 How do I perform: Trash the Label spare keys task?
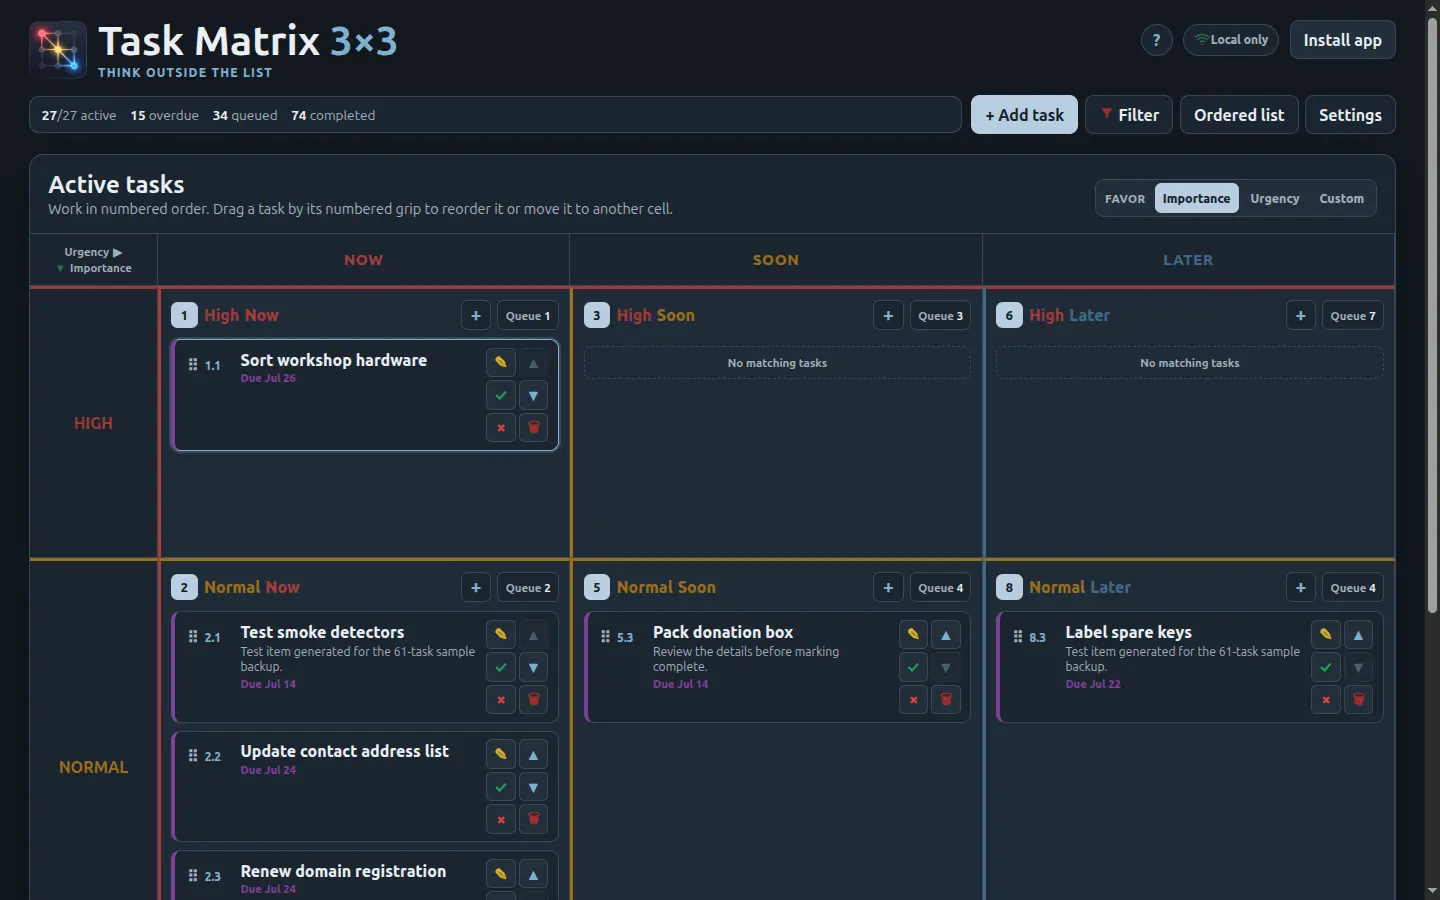coord(1357,699)
